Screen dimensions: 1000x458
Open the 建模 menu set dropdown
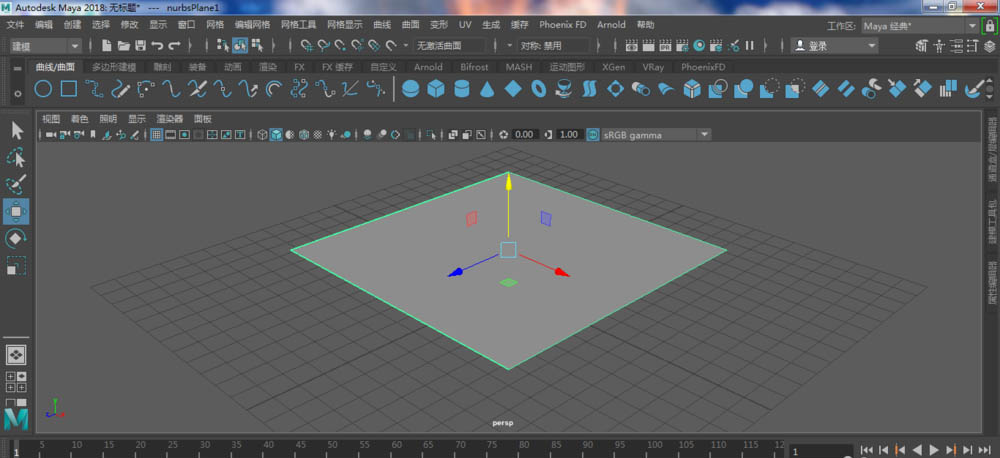(x=45, y=45)
